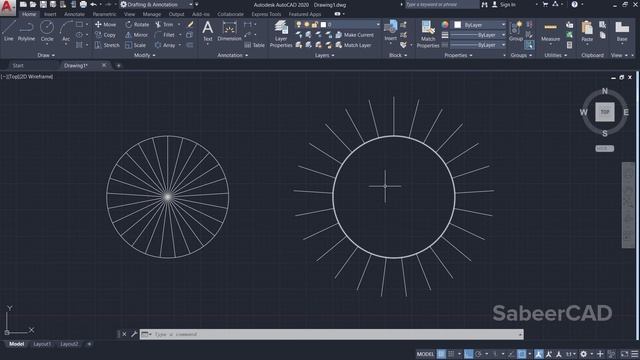Viewport: 640px width, 360px height.
Task: Click the Erase tool icon
Action: 190,24
